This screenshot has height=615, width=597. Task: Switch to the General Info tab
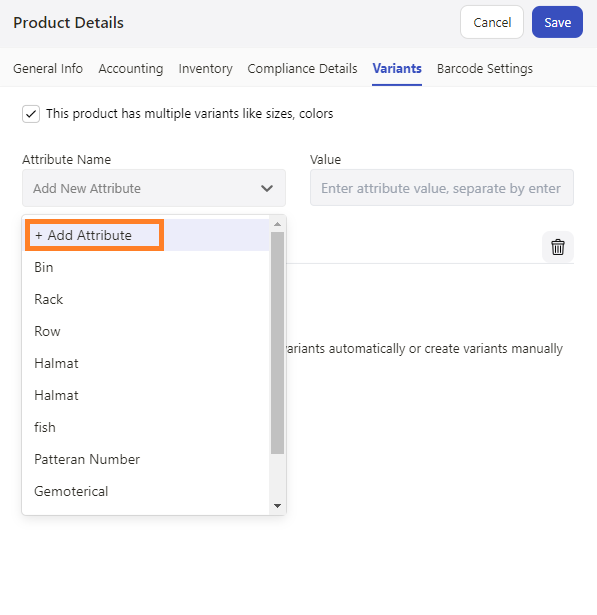[x=48, y=69]
